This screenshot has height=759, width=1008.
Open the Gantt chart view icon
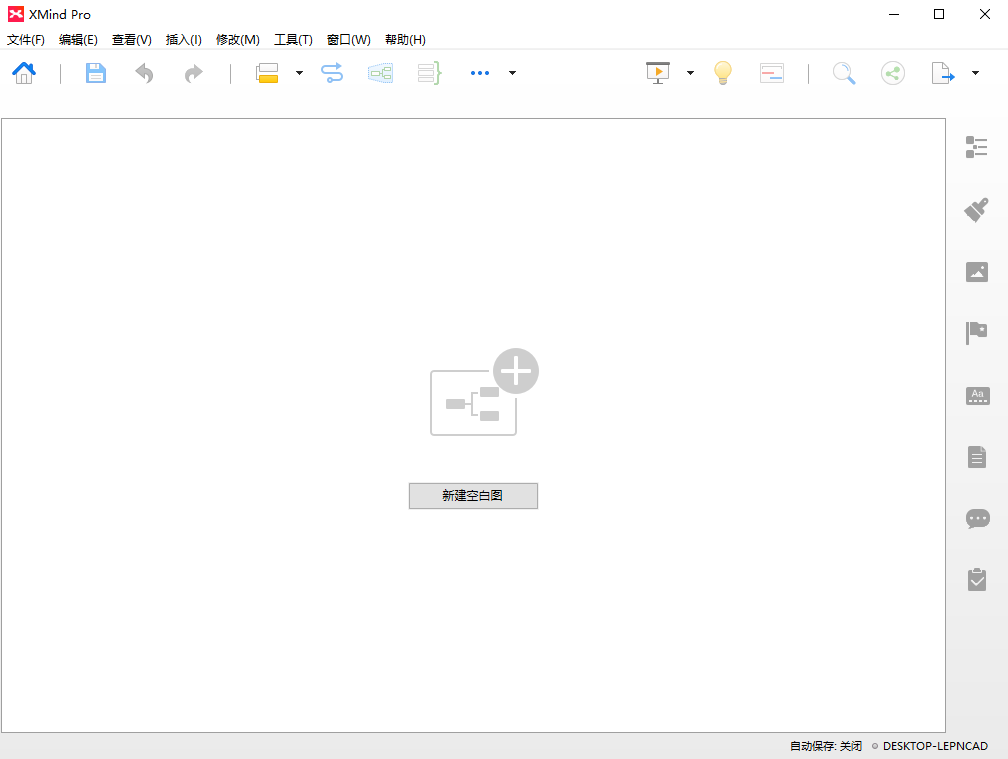point(771,73)
